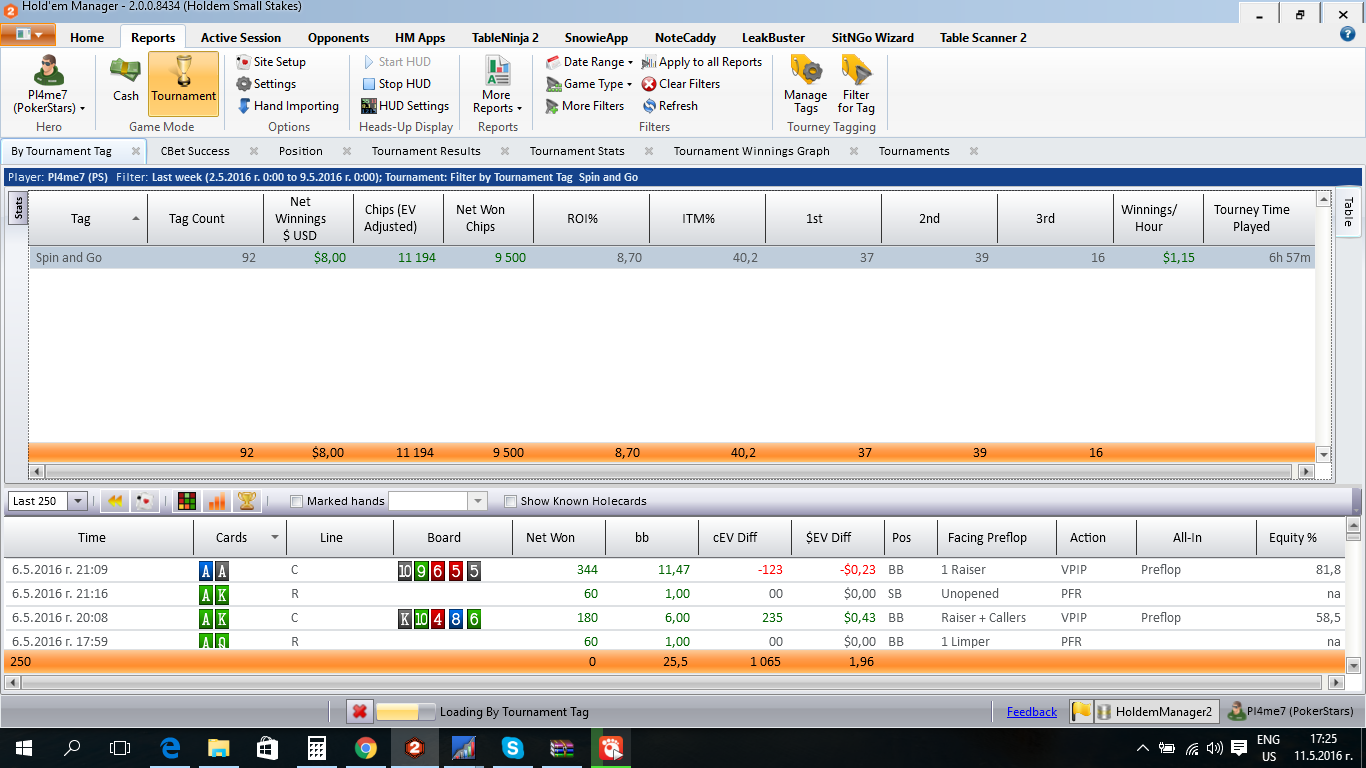The height and width of the screenshot is (768, 1366).
Task: Open HM2 application menu button
Action: [28, 35]
